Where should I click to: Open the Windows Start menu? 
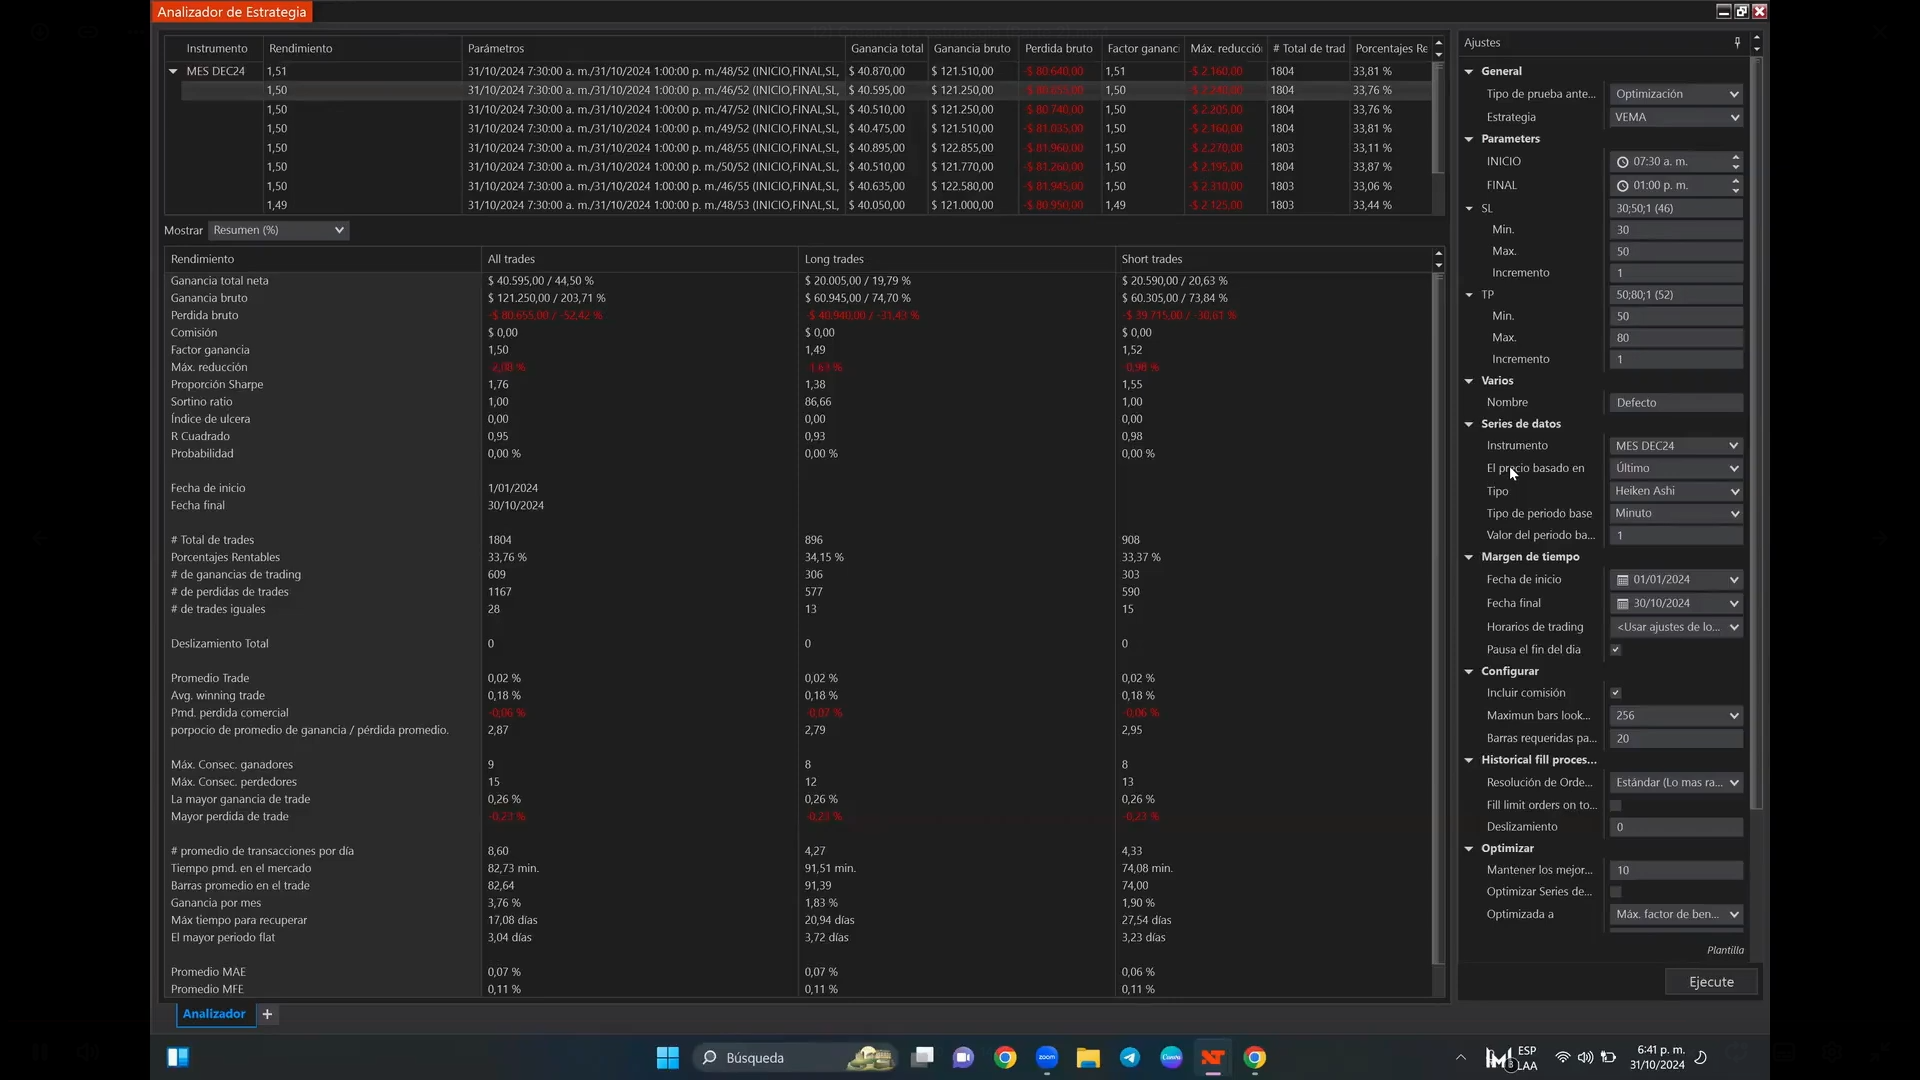coord(667,1057)
